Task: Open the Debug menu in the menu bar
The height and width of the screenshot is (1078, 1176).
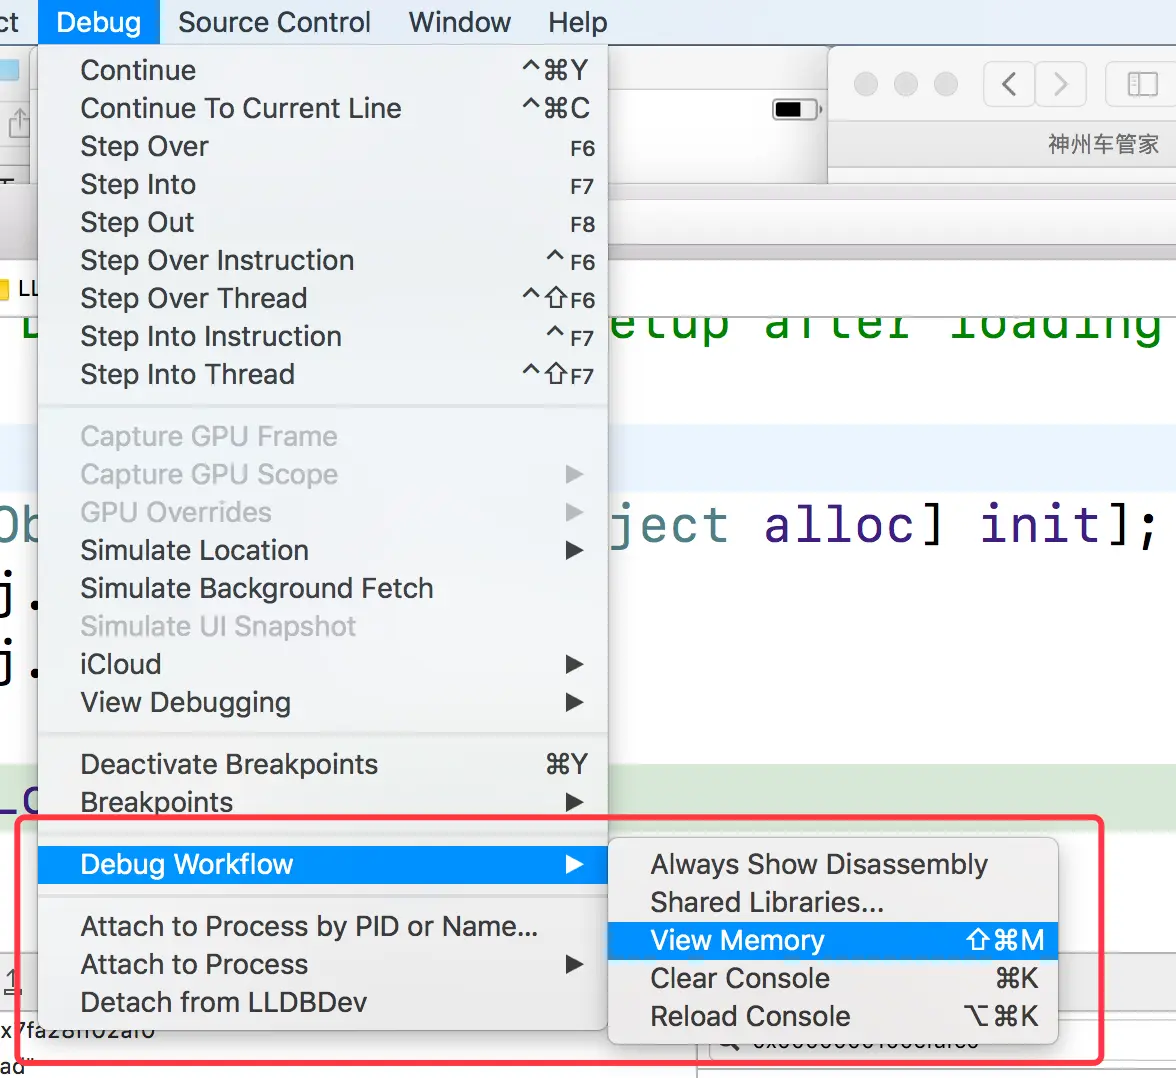Action: pyautogui.click(x=98, y=22)
